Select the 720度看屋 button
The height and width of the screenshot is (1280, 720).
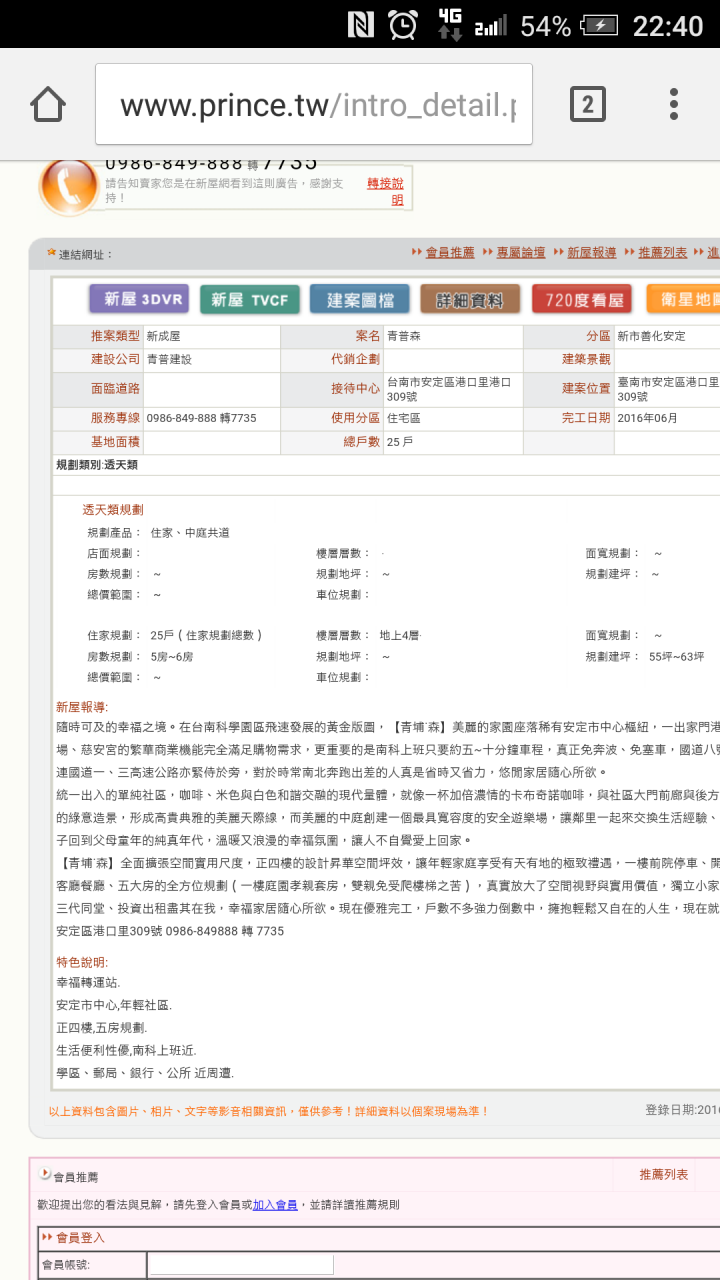pos(582,299)
